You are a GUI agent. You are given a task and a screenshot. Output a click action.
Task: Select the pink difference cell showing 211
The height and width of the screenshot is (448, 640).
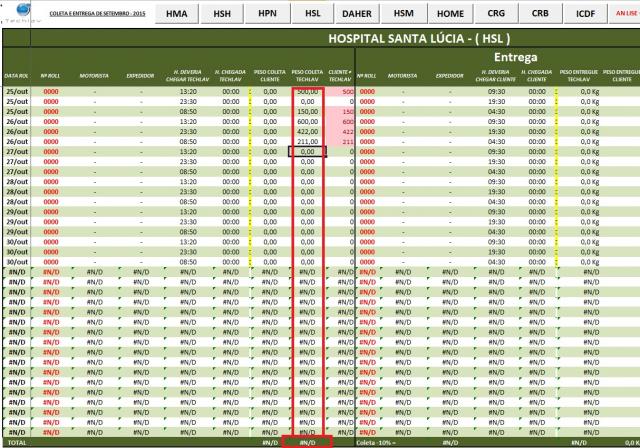pos(340,142)
